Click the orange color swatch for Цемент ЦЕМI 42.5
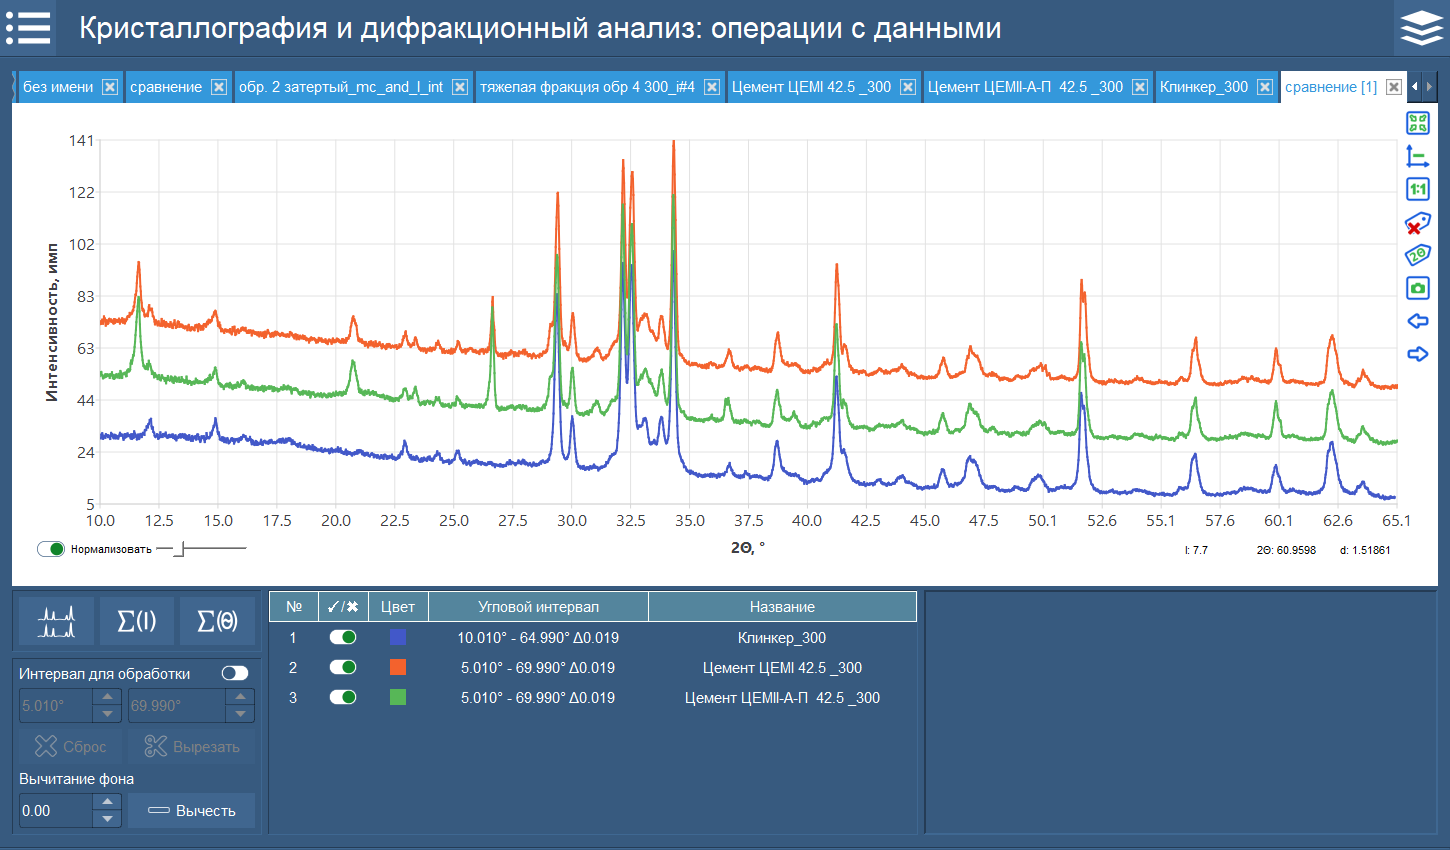1450x850 pixels. click(398, 667)
